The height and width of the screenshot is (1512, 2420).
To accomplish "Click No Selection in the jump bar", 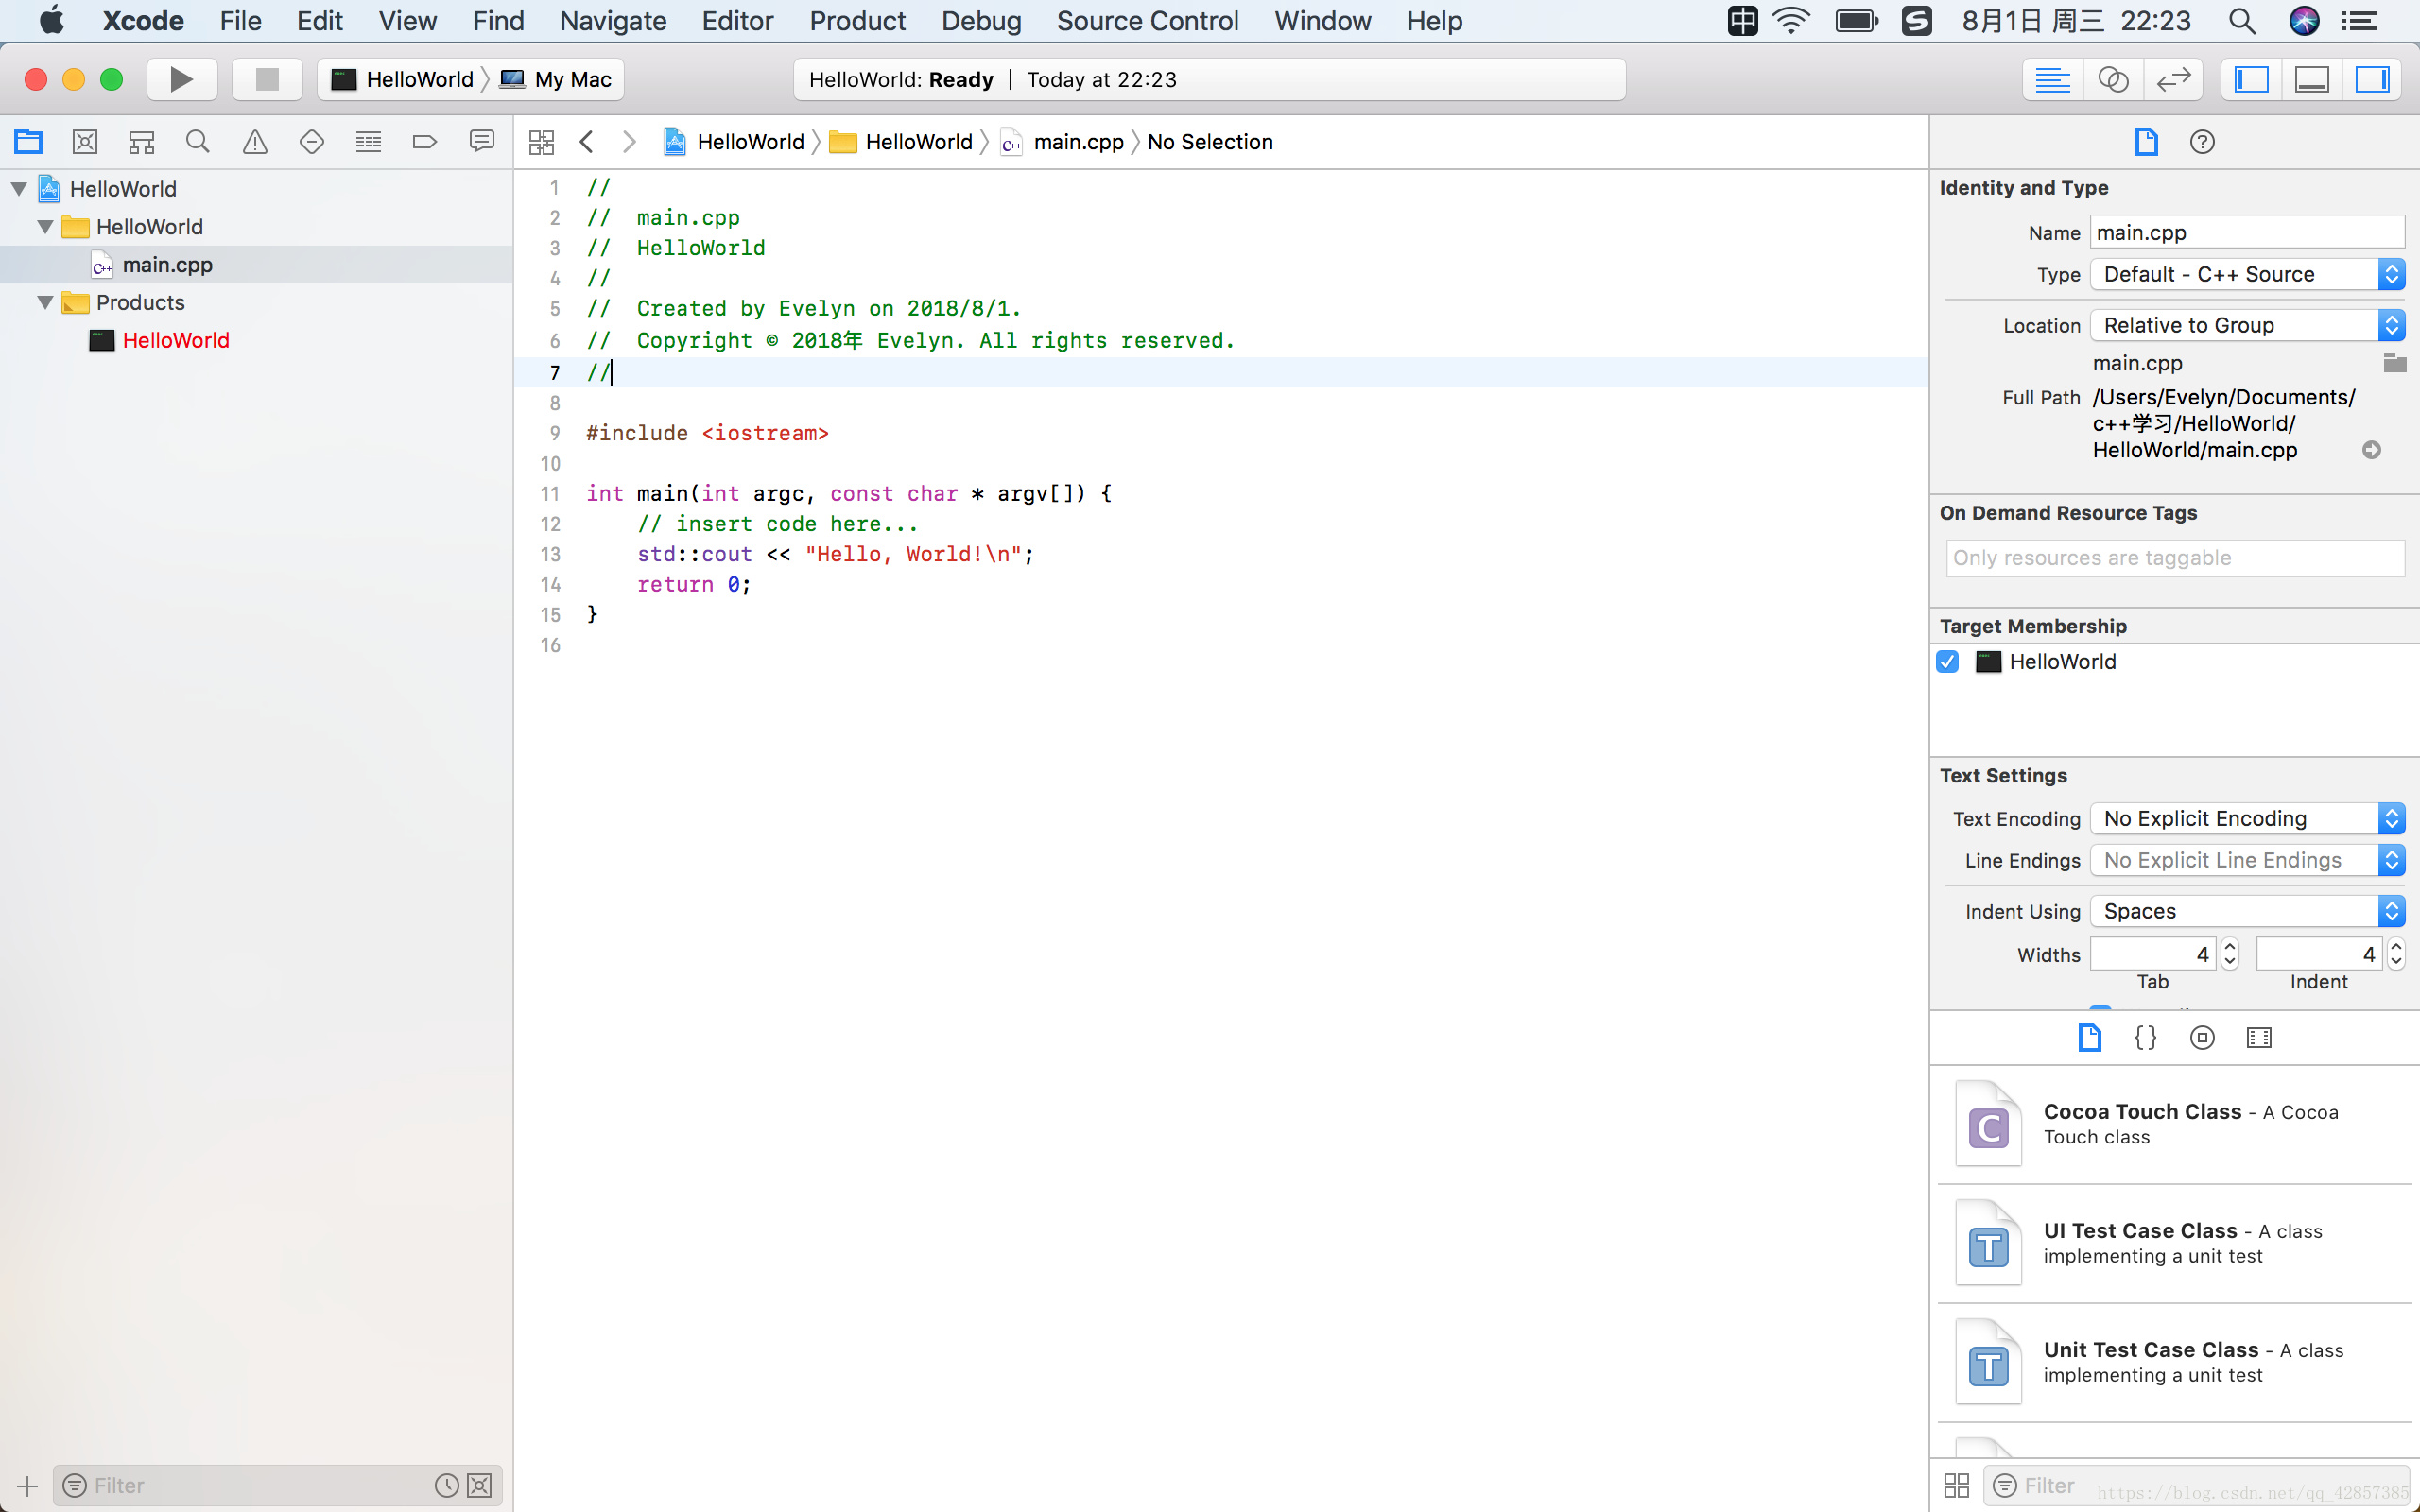I will pyautogui.click(x=1210, y=142).
